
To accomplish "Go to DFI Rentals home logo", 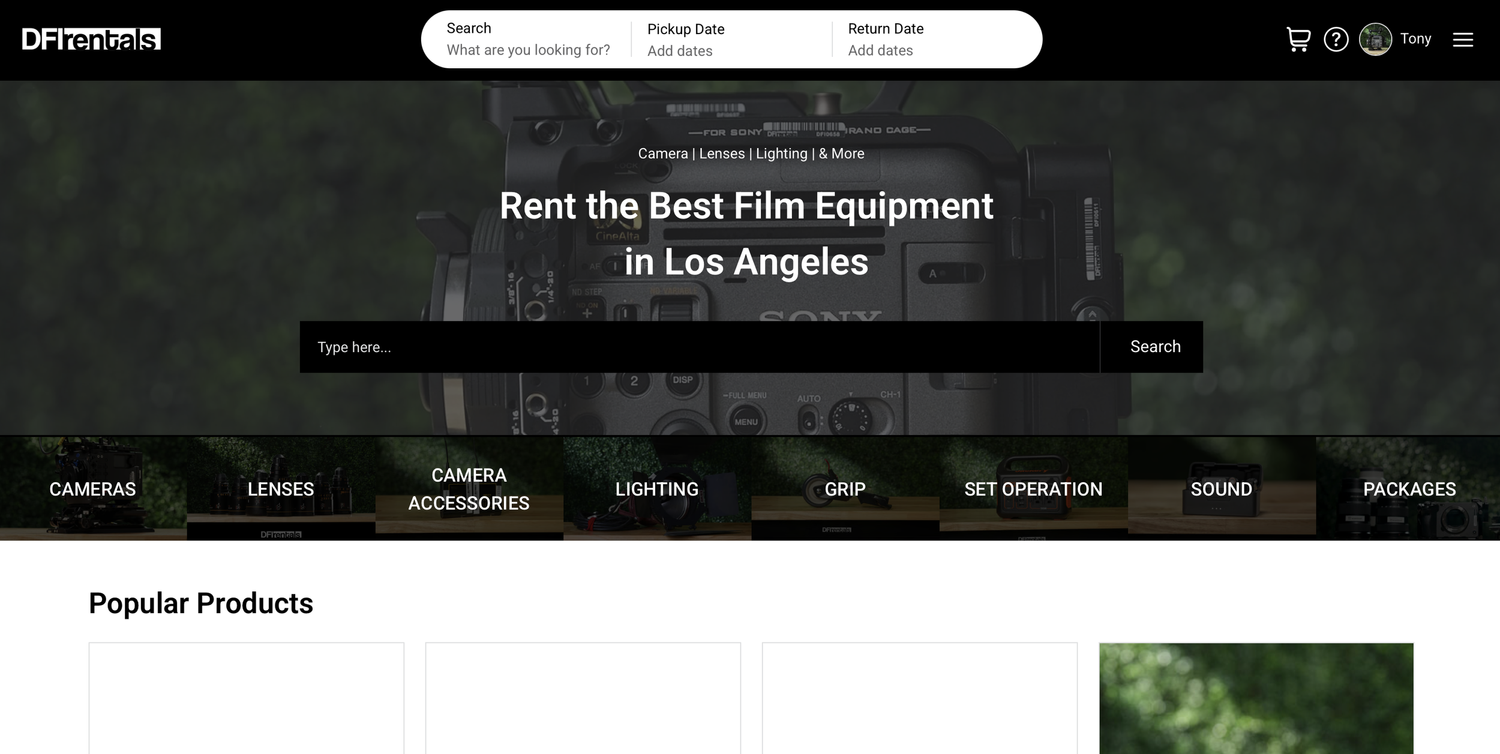I will pos(91,39).
